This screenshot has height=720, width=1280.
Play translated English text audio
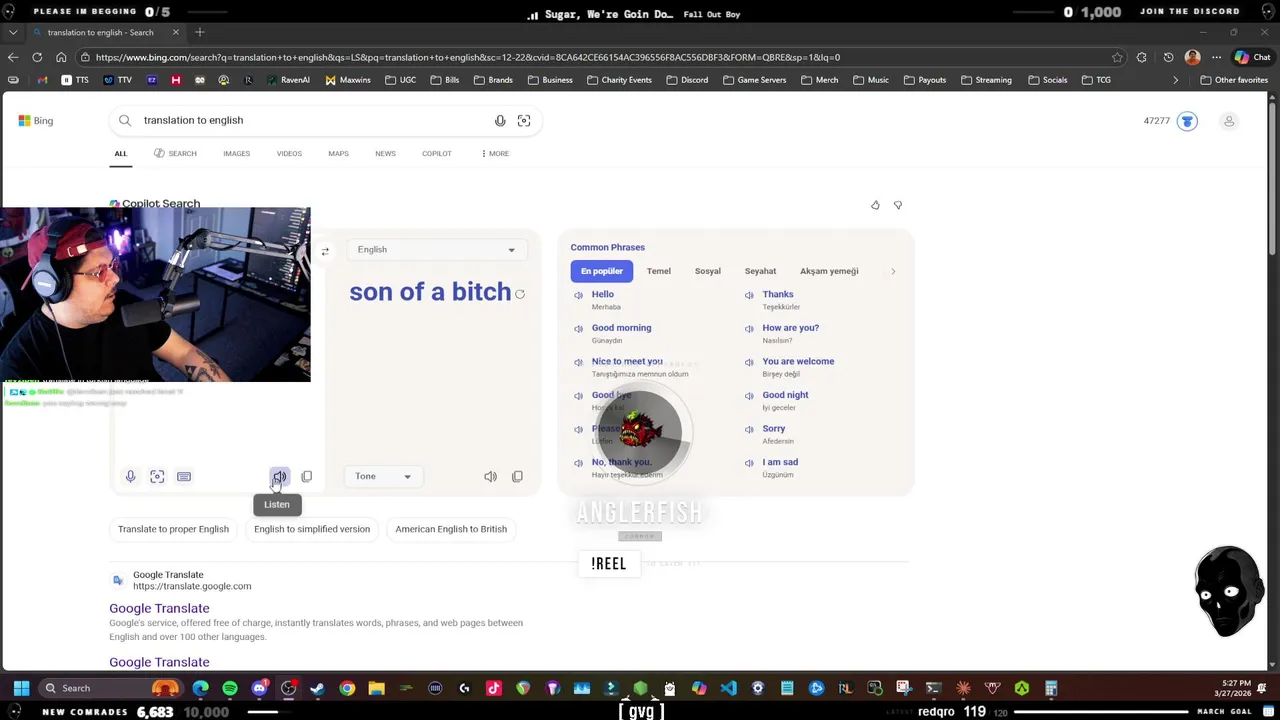[x=490, y=477]
